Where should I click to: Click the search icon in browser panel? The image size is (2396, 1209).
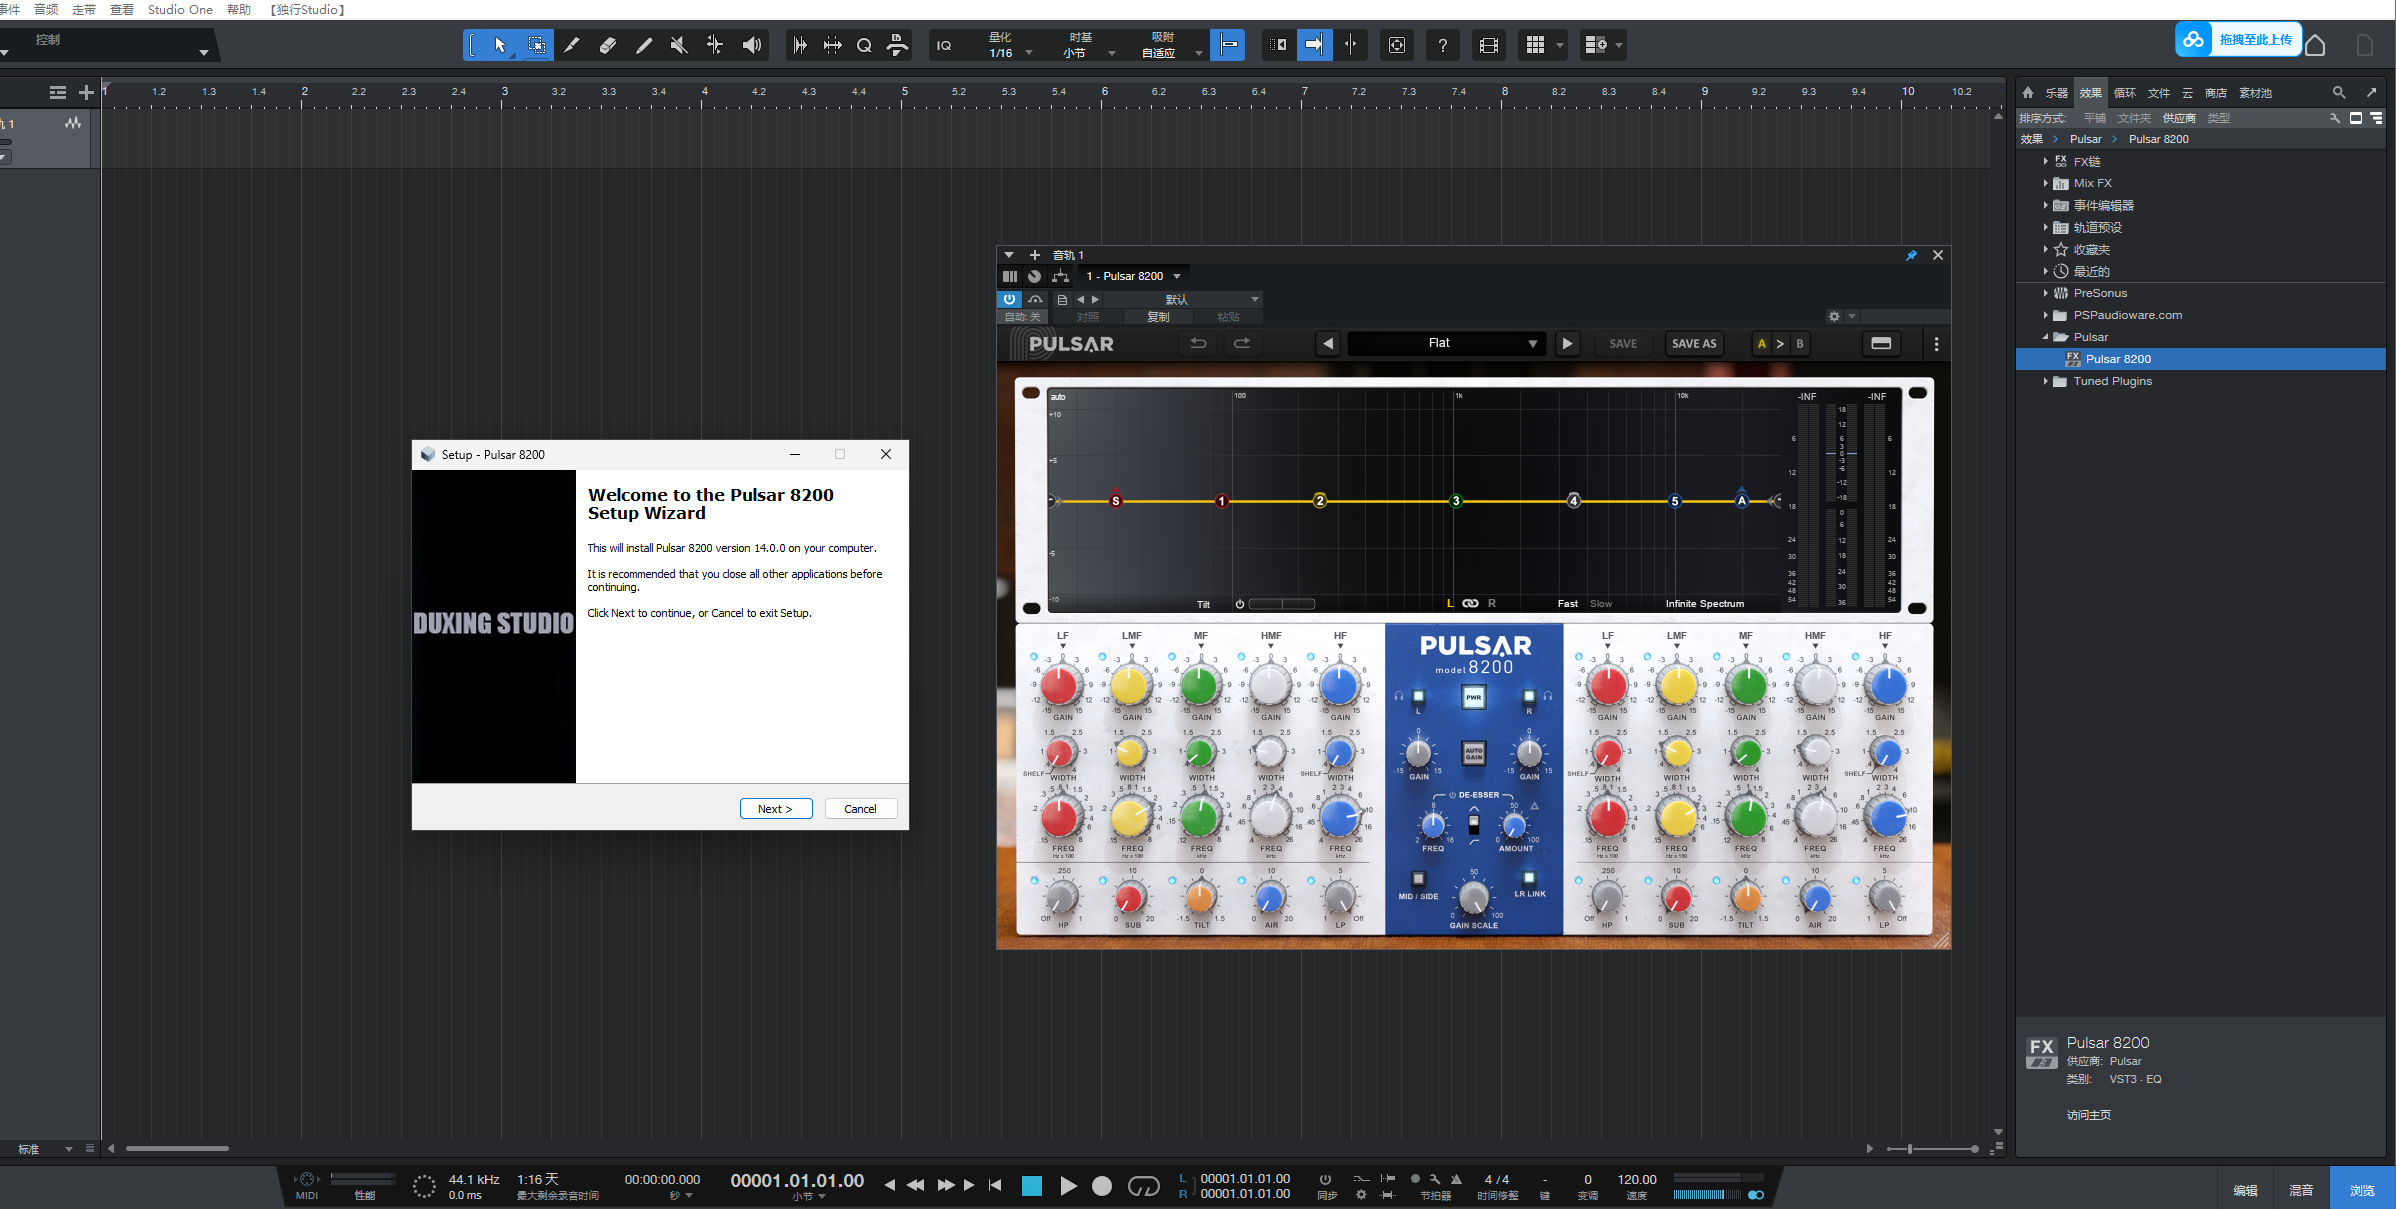click(x=2339, y=92)
